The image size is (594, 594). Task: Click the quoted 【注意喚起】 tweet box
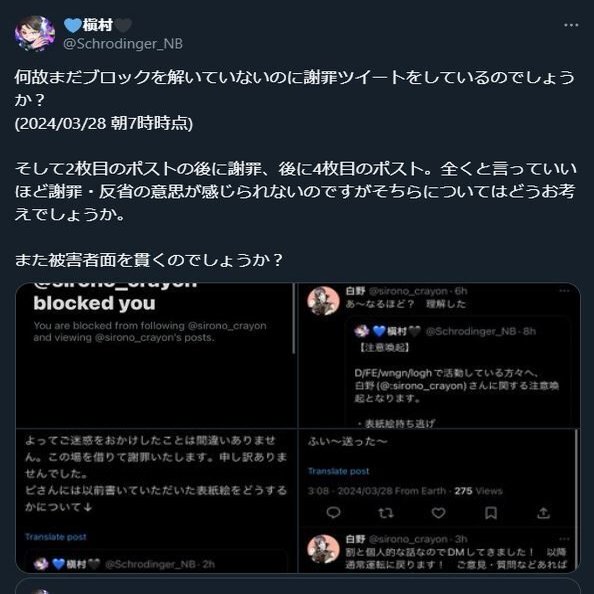pos(457,373)
